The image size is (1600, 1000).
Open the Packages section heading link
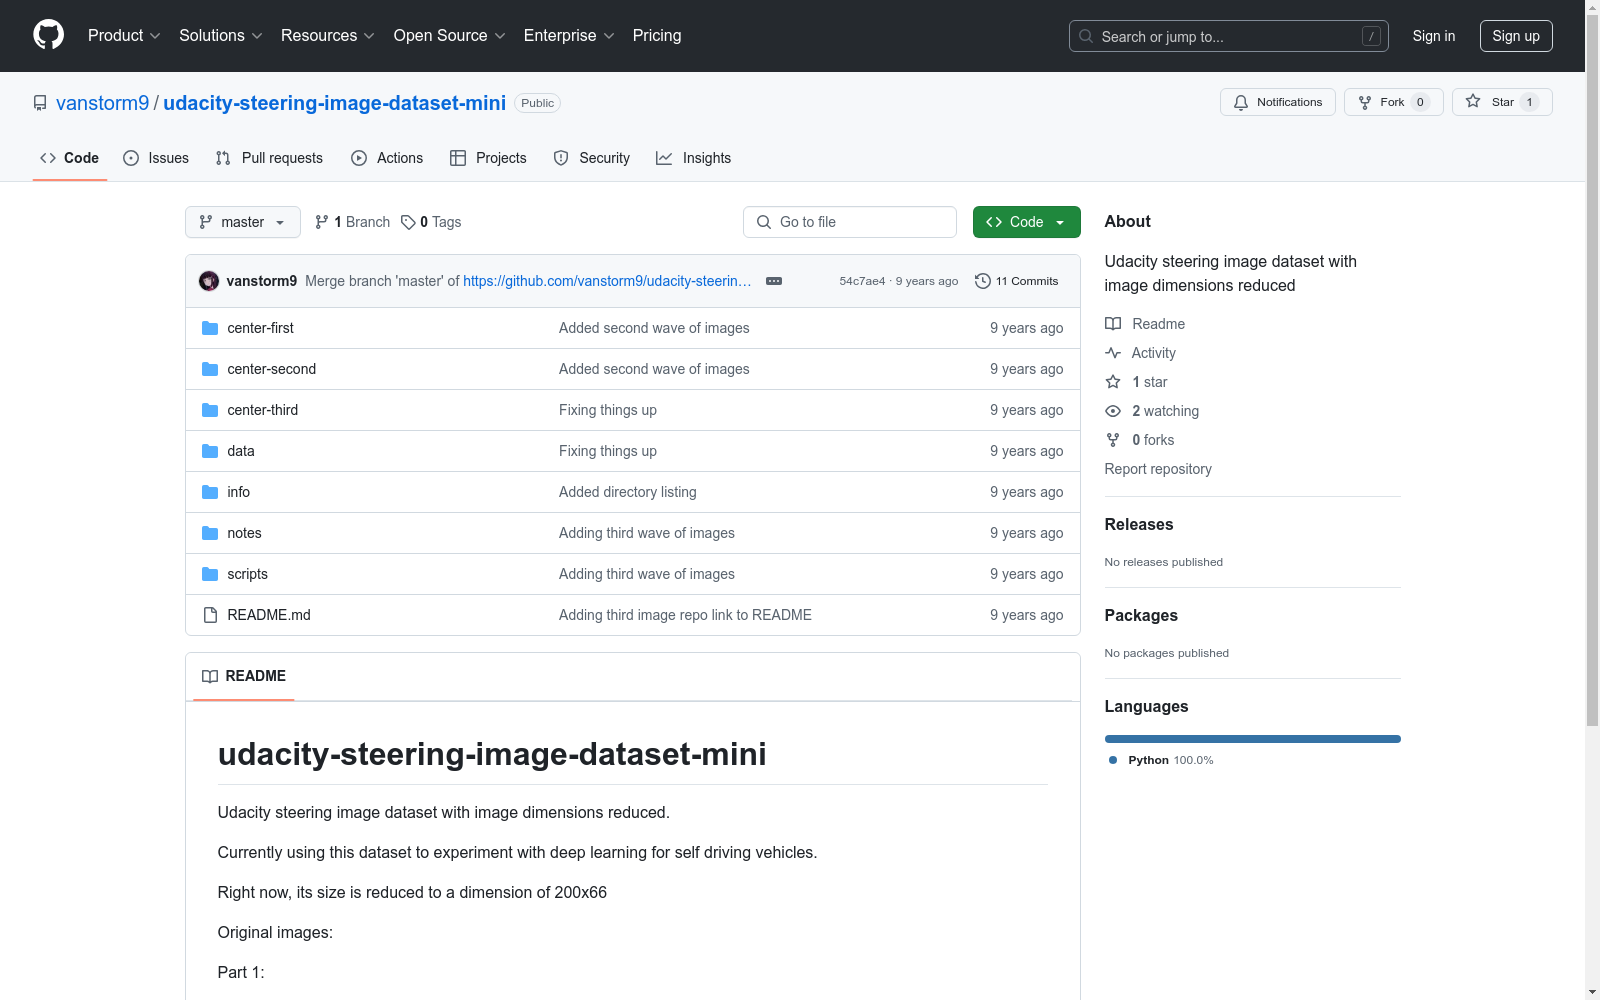pos(1141,615)
